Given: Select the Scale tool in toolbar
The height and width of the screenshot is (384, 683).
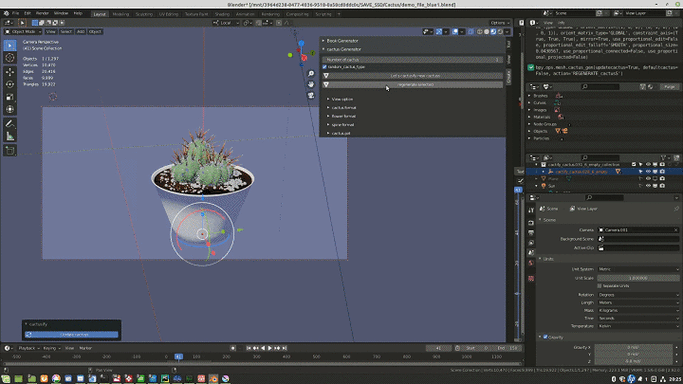Looking at the screenshot, I should (10, 97).
